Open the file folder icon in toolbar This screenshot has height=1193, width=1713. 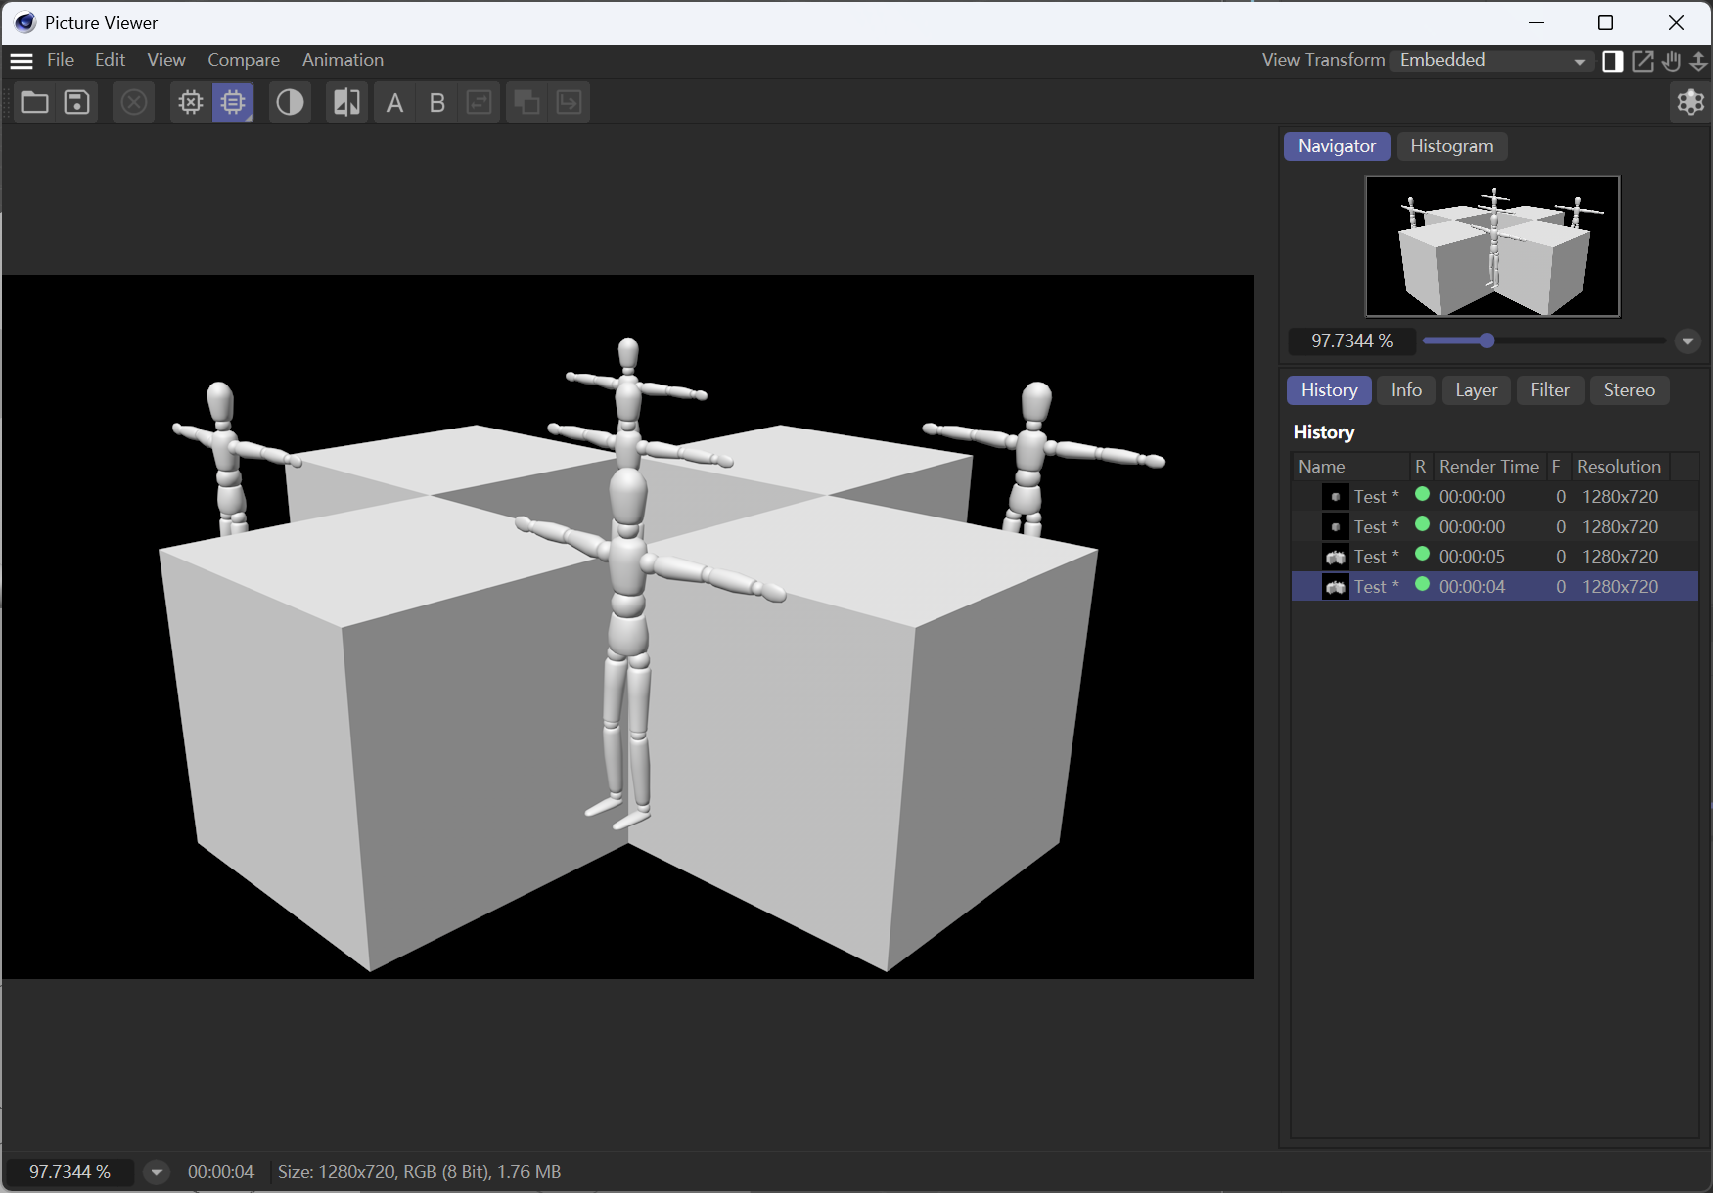(x=35, y=102)
